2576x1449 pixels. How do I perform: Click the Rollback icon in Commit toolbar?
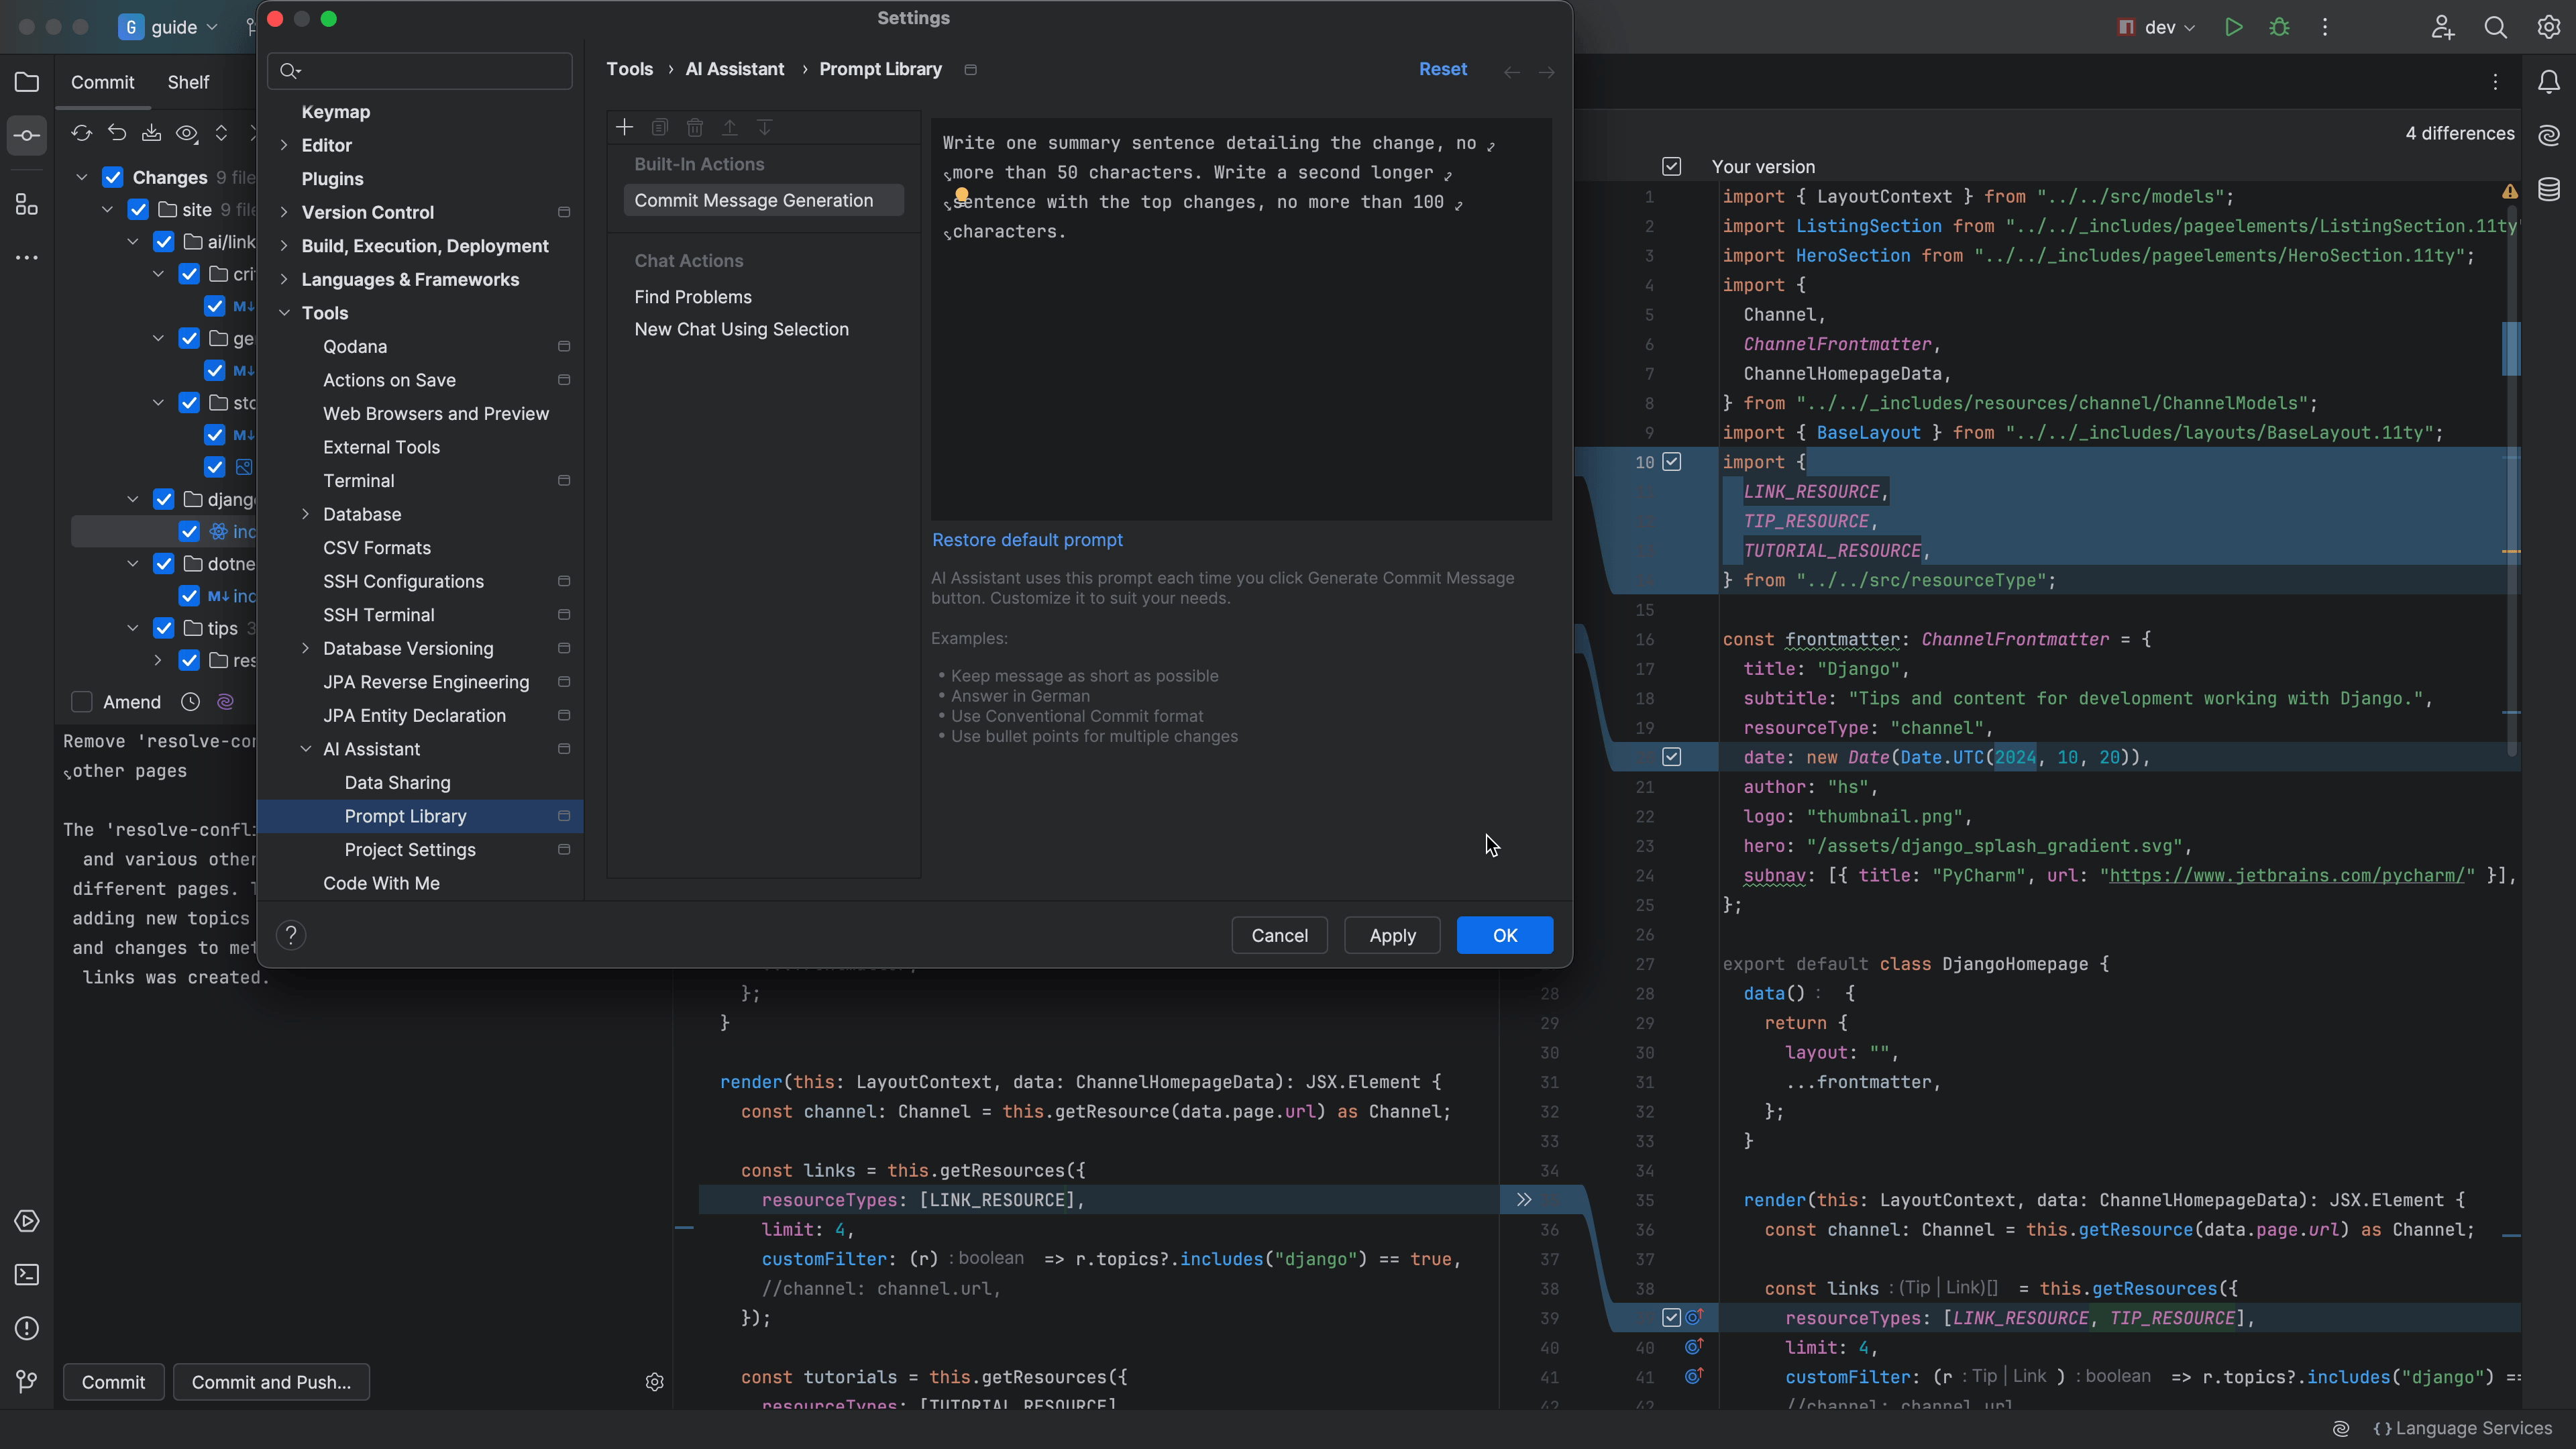coord(117,133)
